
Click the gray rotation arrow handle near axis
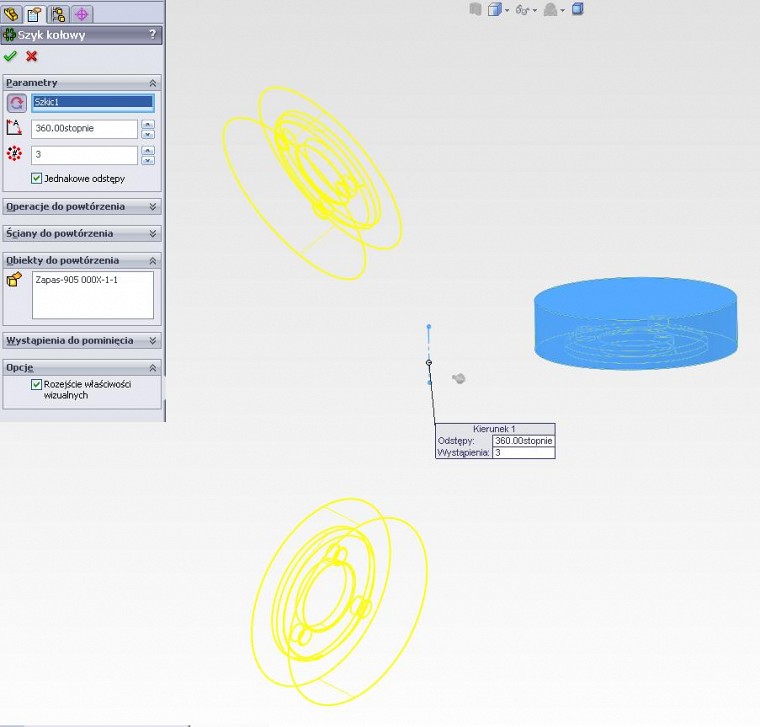459,378
